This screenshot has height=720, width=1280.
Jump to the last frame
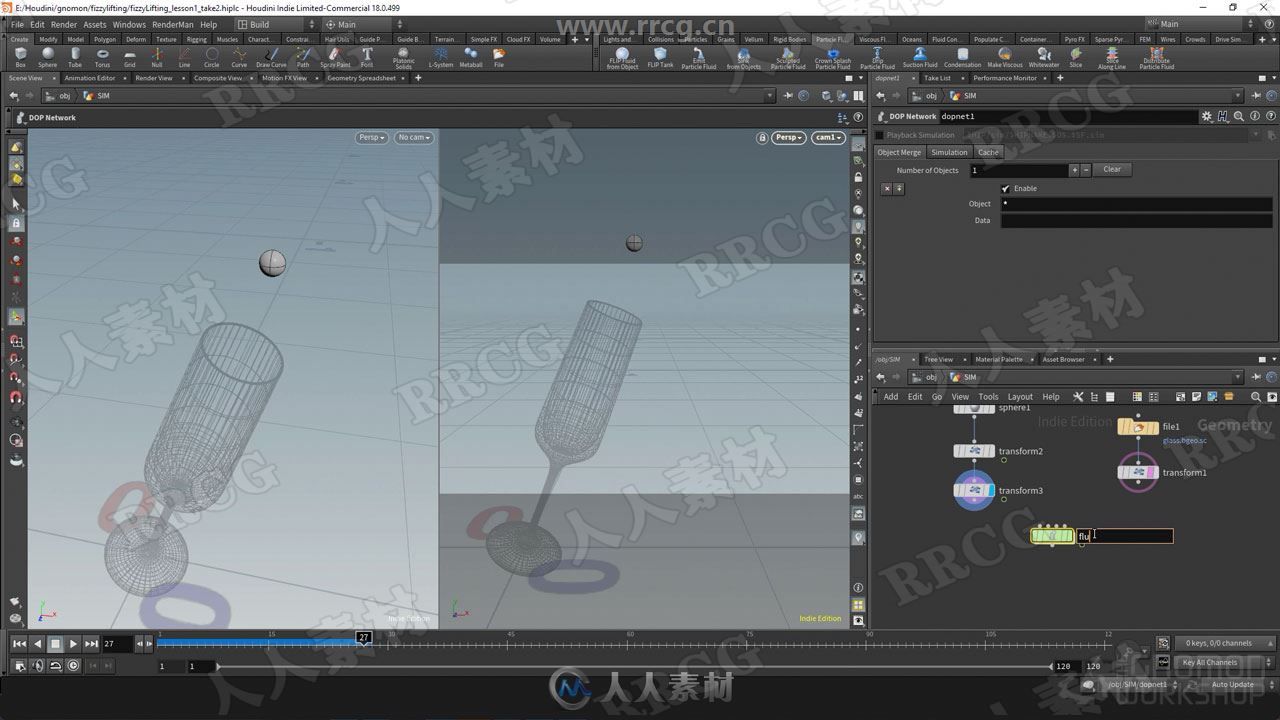[x=92, y=644]
